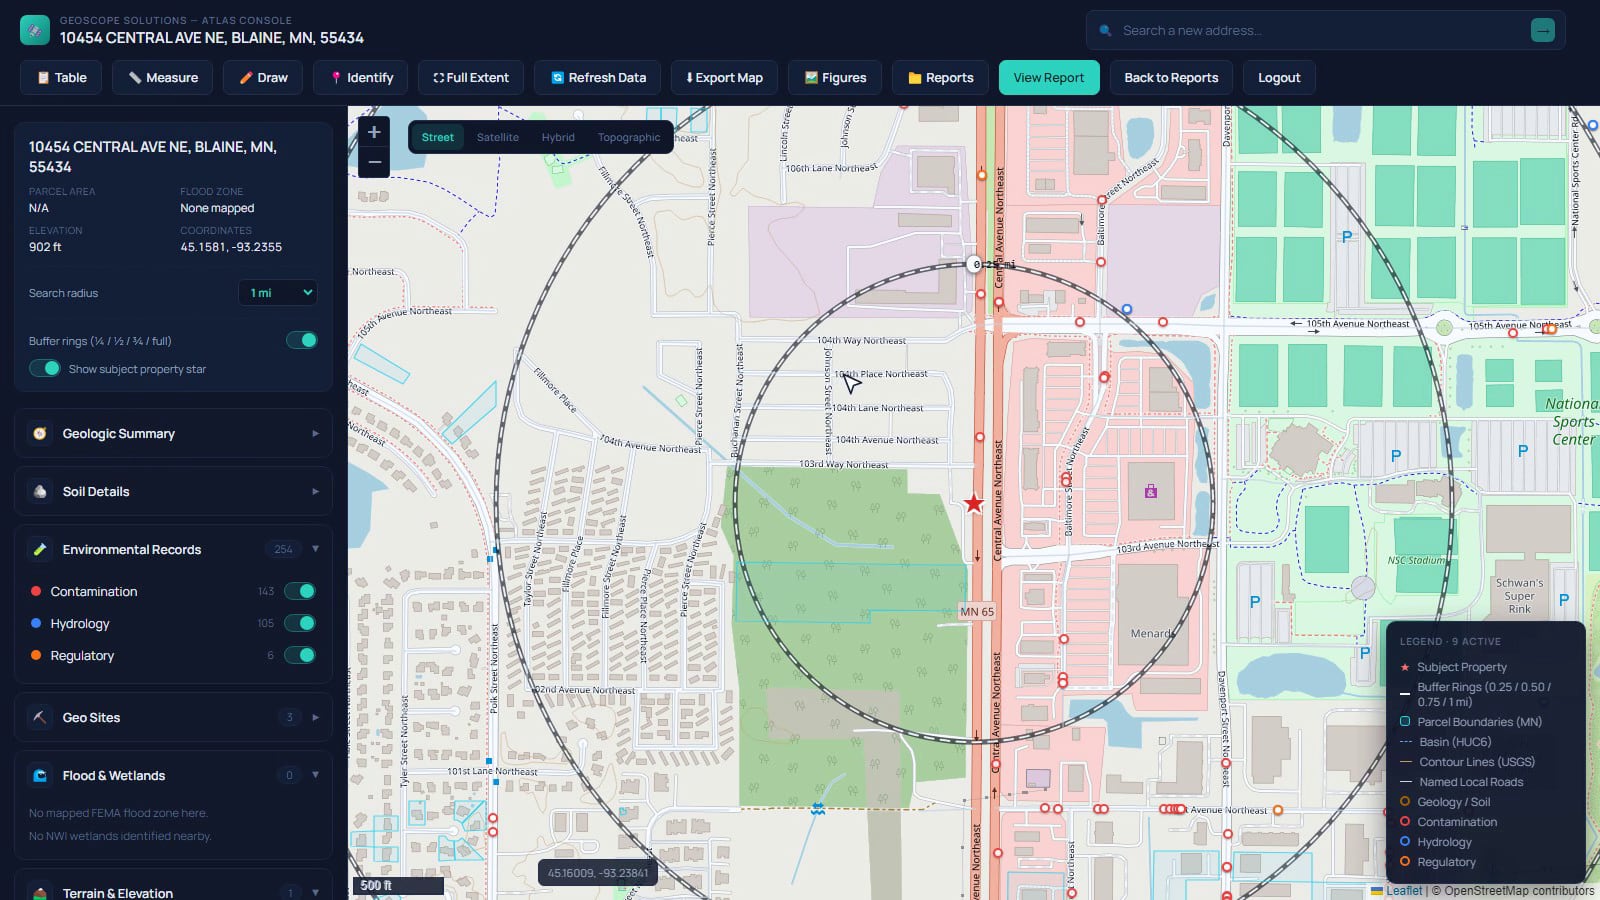Click Export Map

(x=724, y=77)
